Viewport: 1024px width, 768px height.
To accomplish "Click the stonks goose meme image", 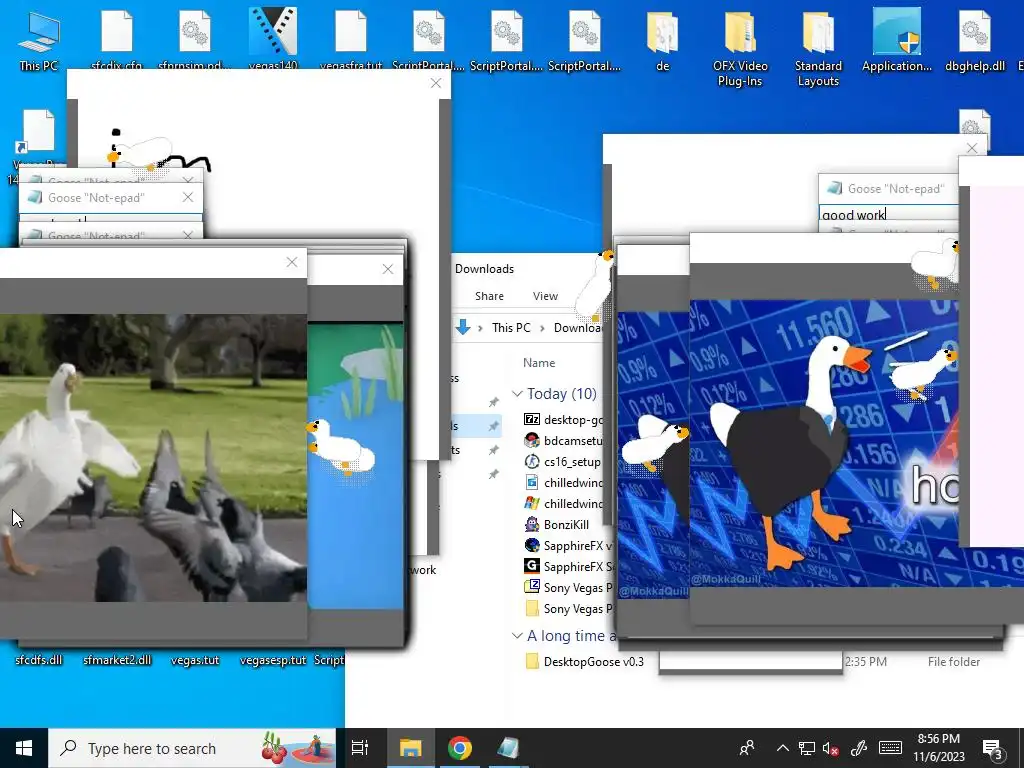I will coord(824,443).
